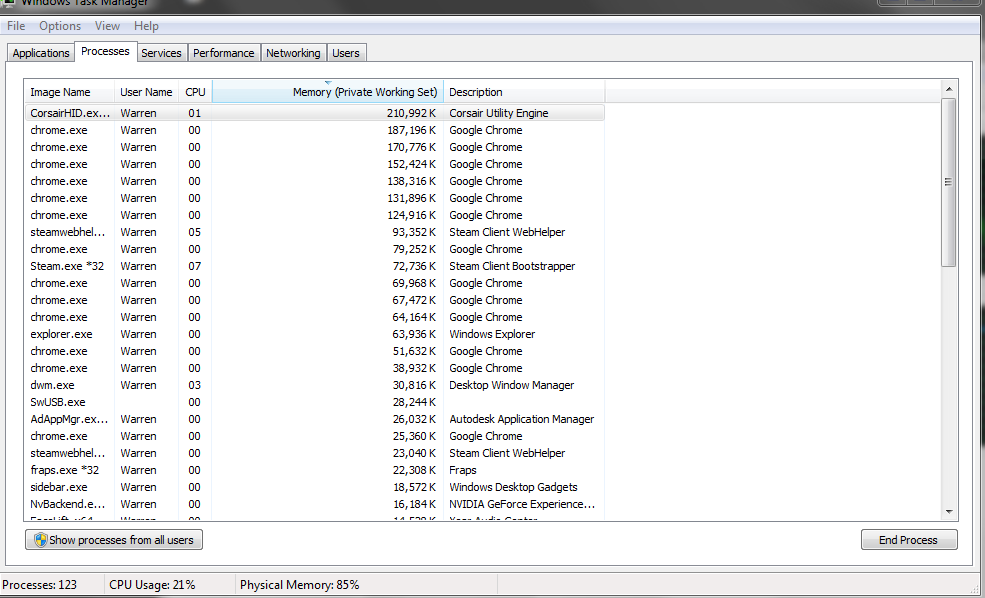Select the chrome.exe row using 152,424 K
The height and width of the screenshot is (598, 985).
(315, 164)
